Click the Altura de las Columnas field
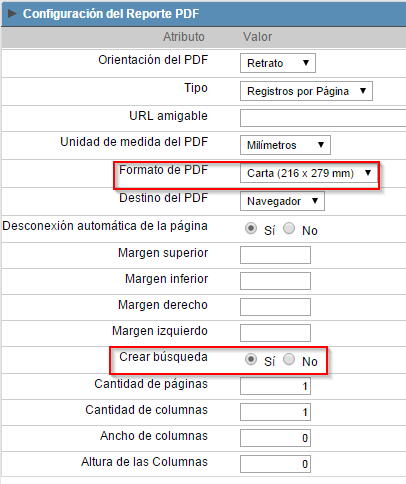 (275, 464)
